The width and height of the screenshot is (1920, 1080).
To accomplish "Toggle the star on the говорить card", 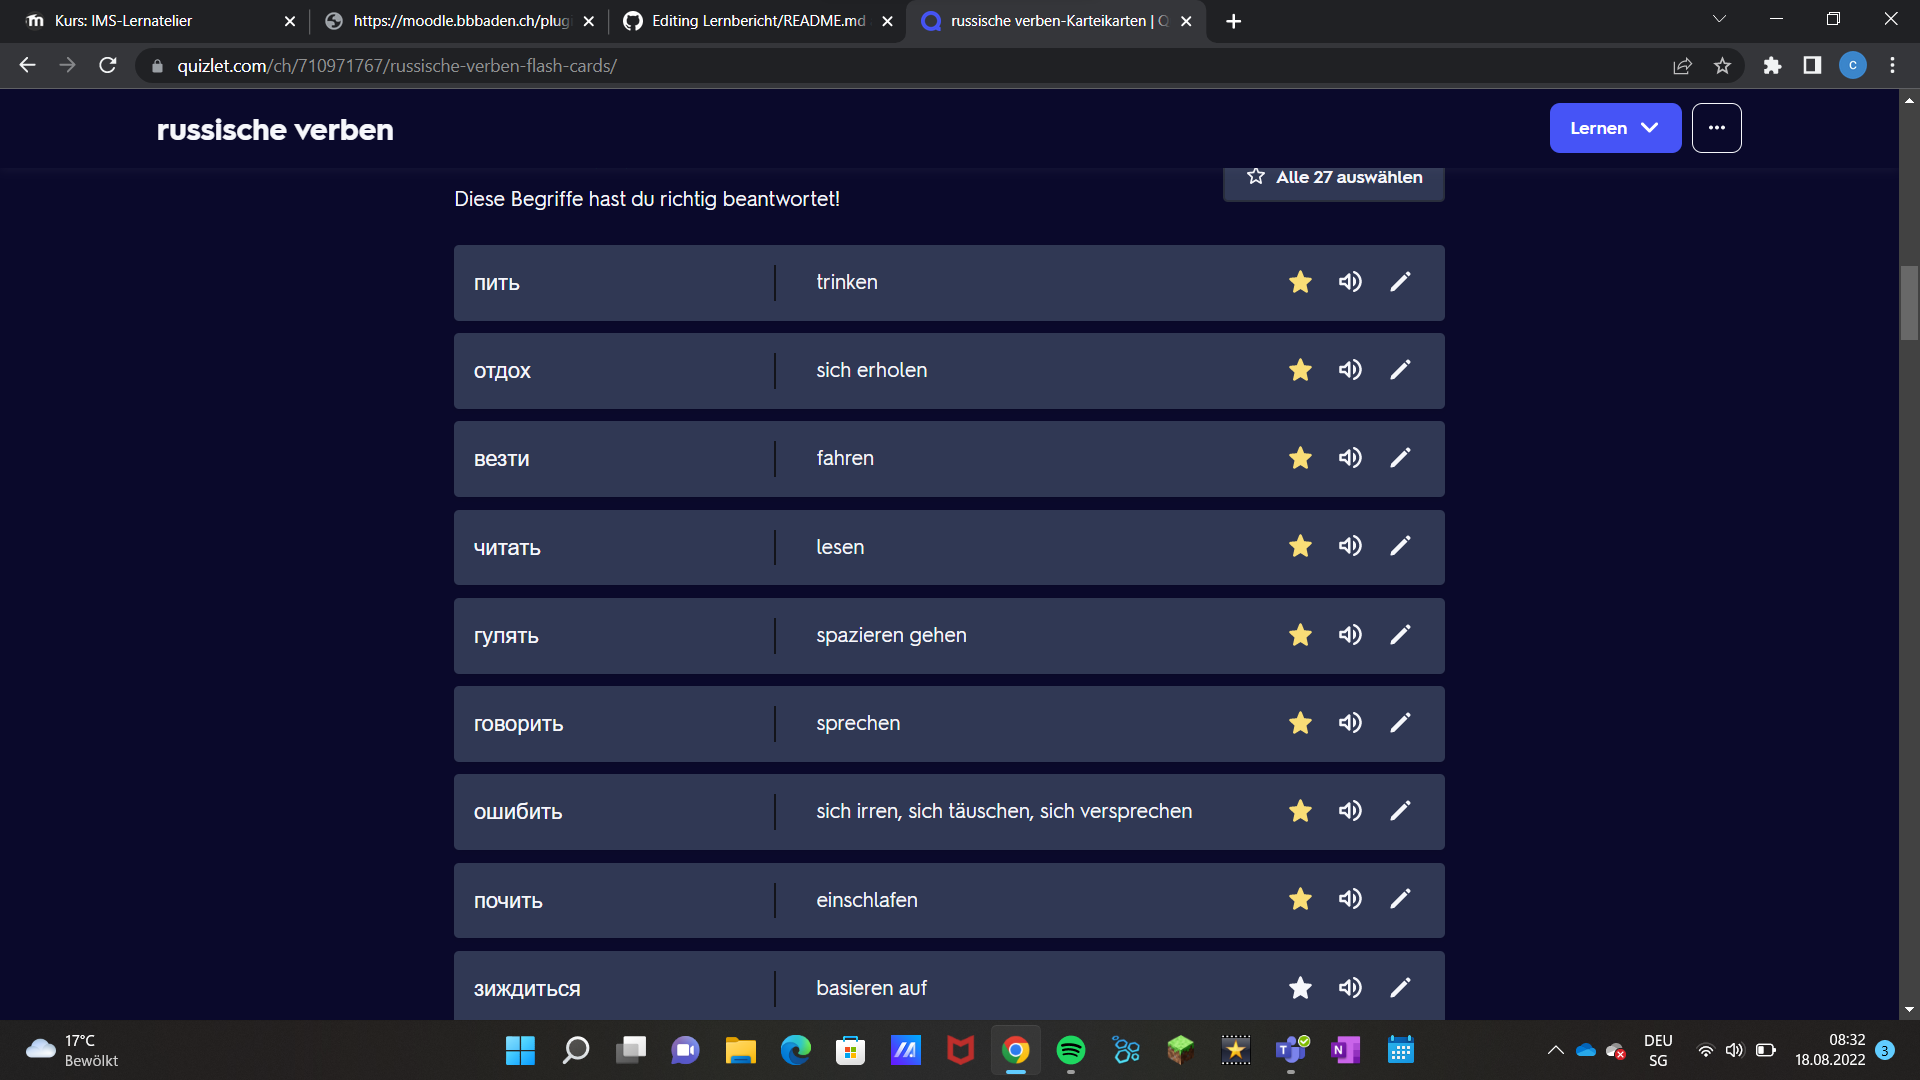I will click(1300, 723).
